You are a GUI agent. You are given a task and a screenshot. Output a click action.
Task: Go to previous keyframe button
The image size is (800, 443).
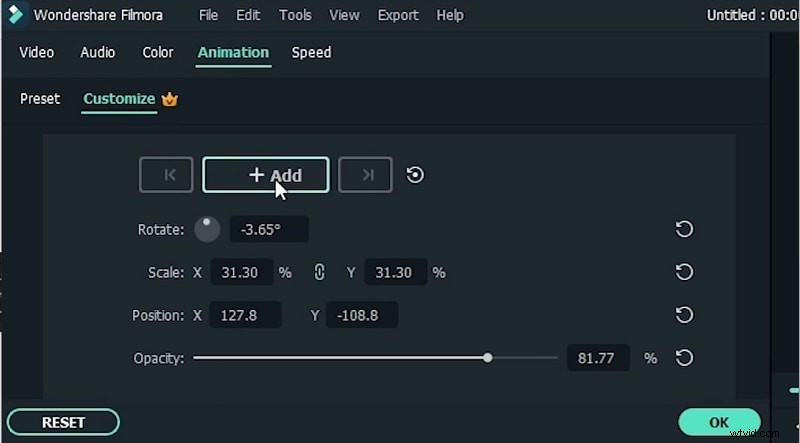click(x=166, y=175)
